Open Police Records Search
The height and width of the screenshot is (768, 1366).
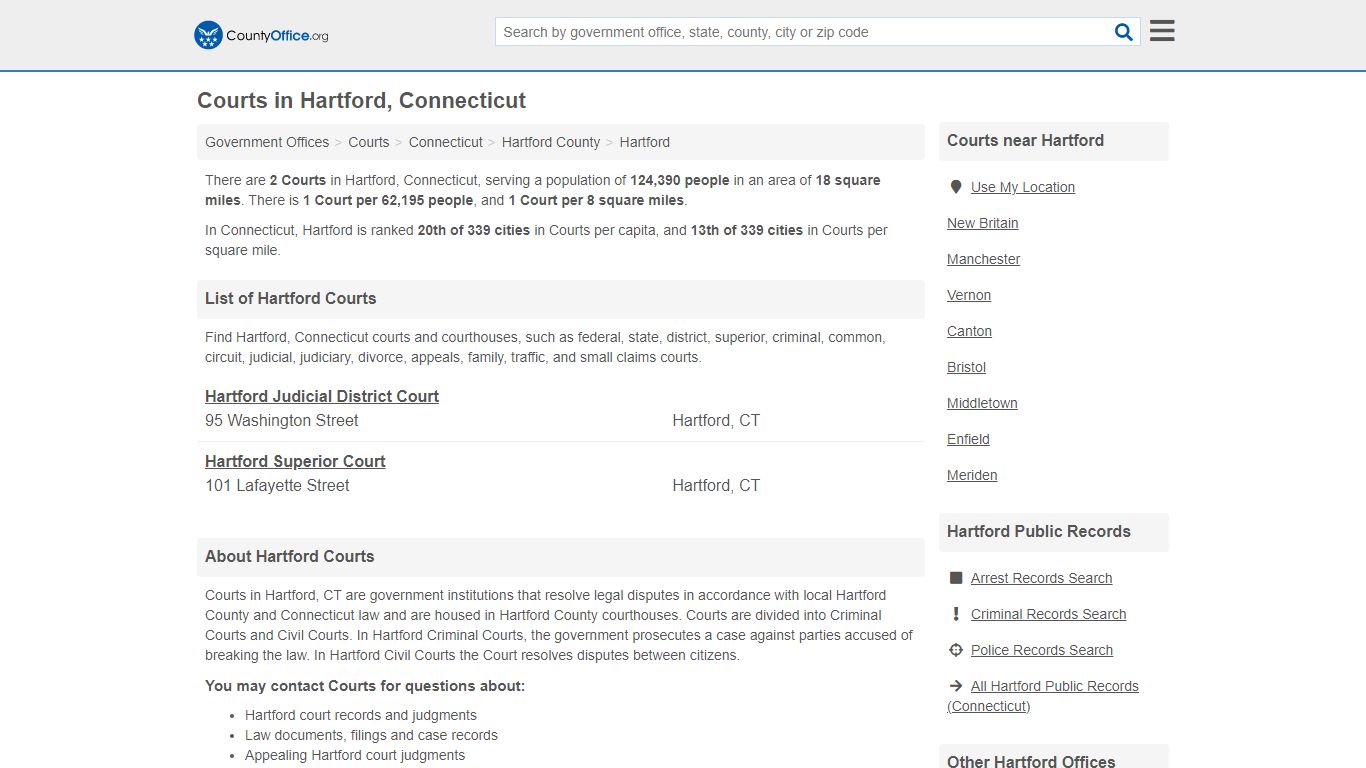coord(1042,650)
